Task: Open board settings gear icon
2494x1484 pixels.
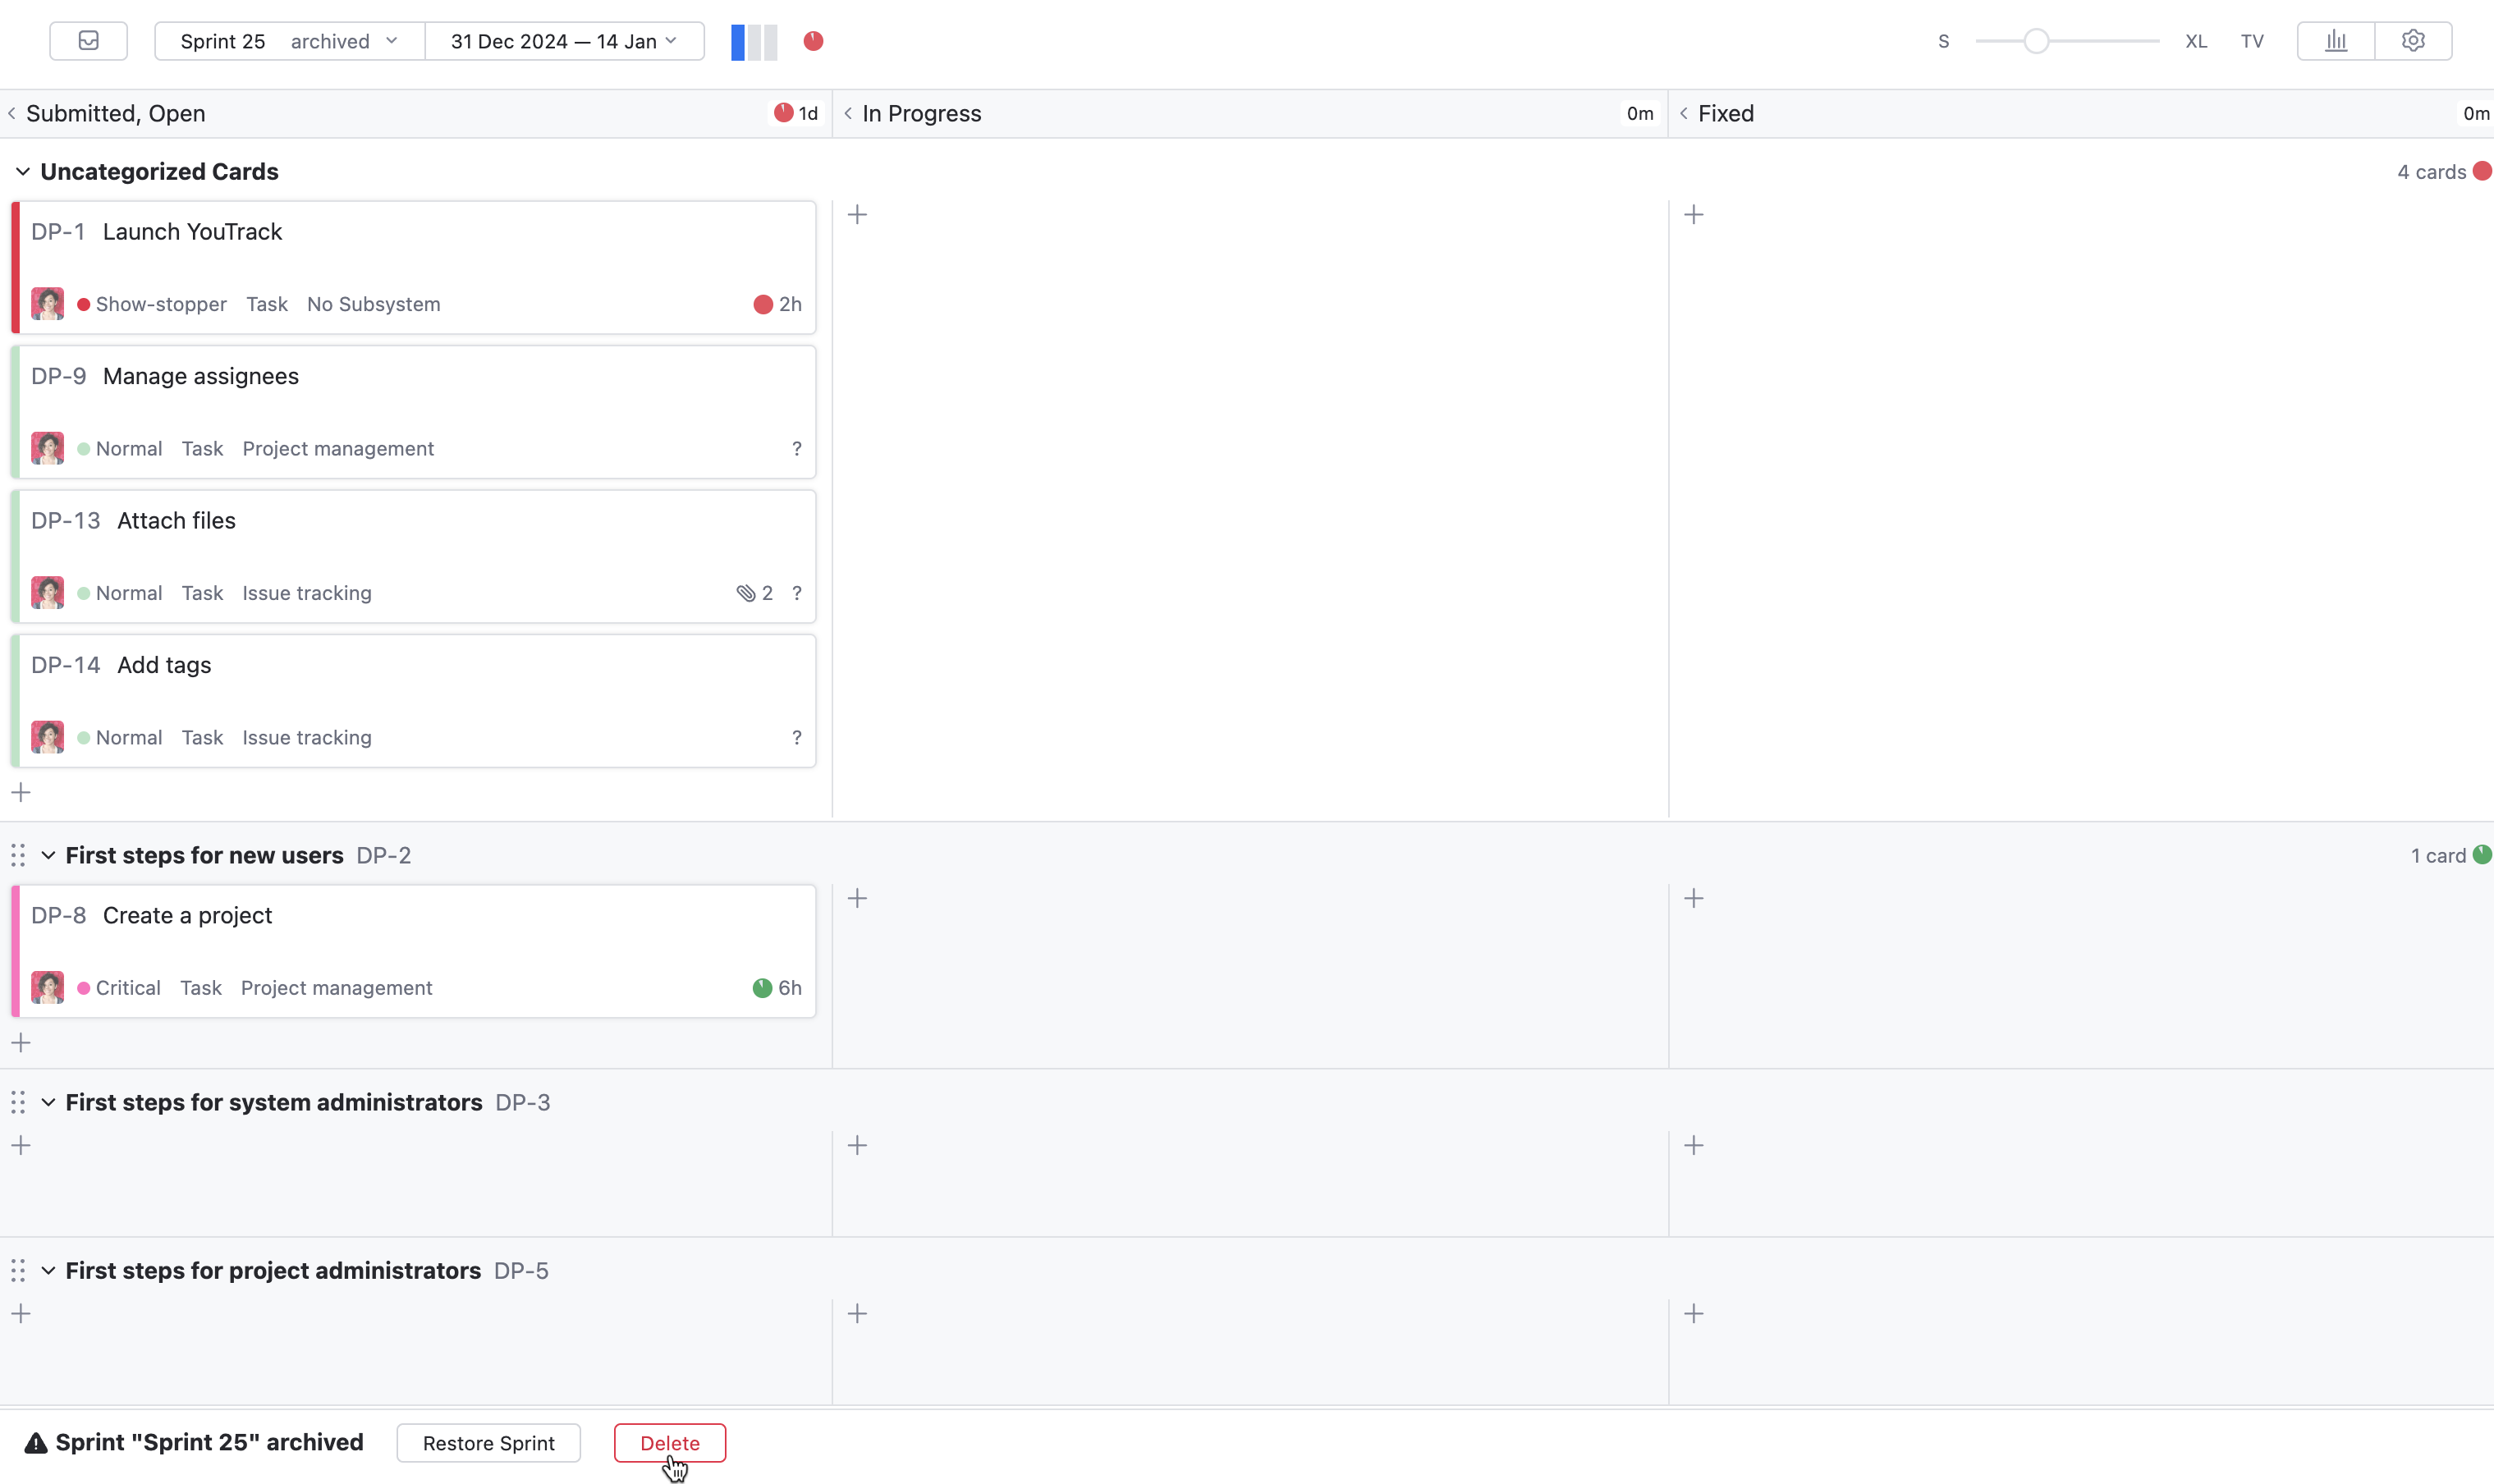Action: [2413, 41]
